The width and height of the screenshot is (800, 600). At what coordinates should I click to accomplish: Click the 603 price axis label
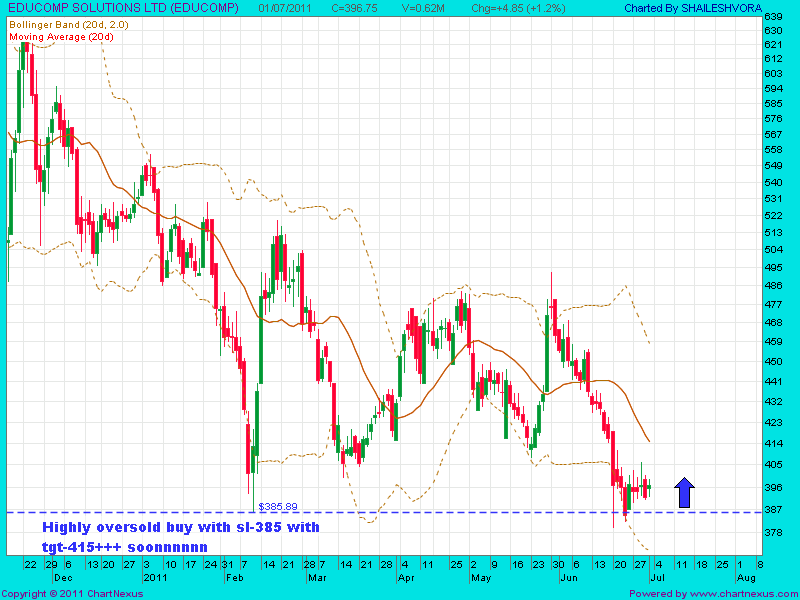[773, 73]
